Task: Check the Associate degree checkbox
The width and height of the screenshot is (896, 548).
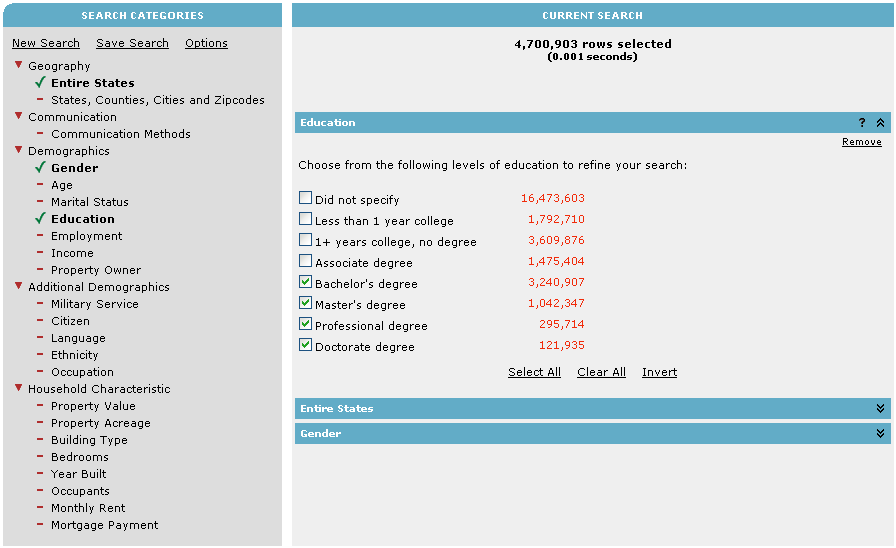Action: pyautogui.click(x=306, y=261)
